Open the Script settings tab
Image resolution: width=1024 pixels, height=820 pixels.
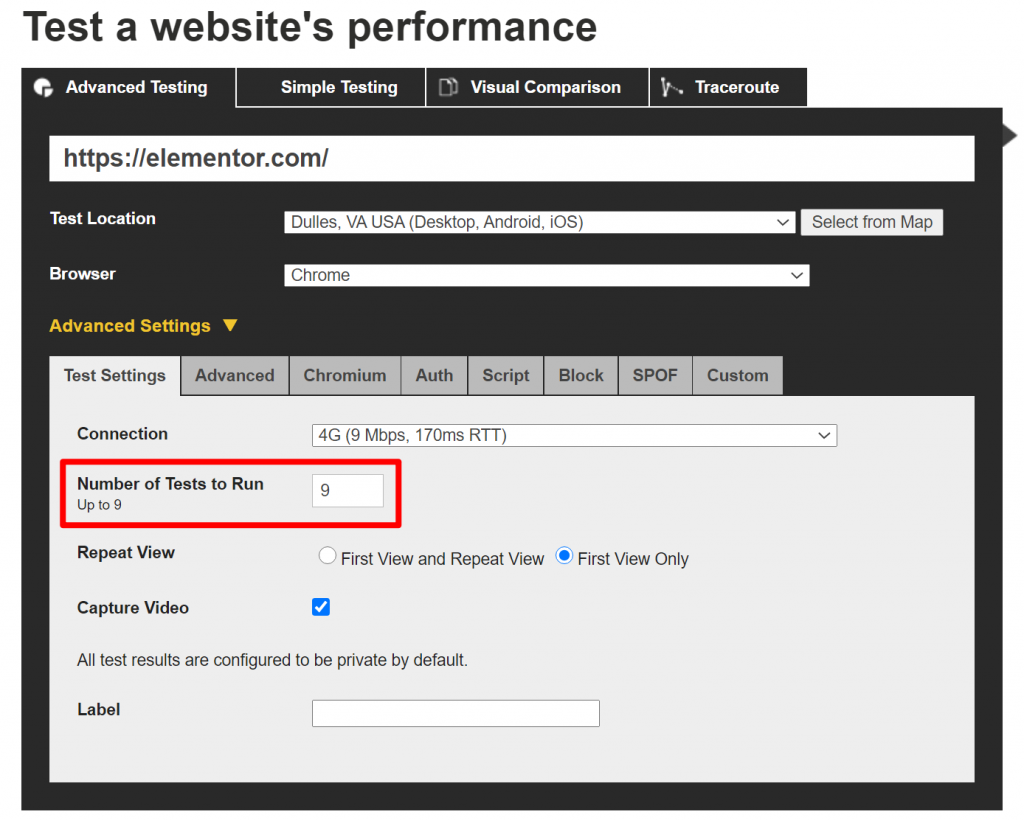click(x=505, y=376)
